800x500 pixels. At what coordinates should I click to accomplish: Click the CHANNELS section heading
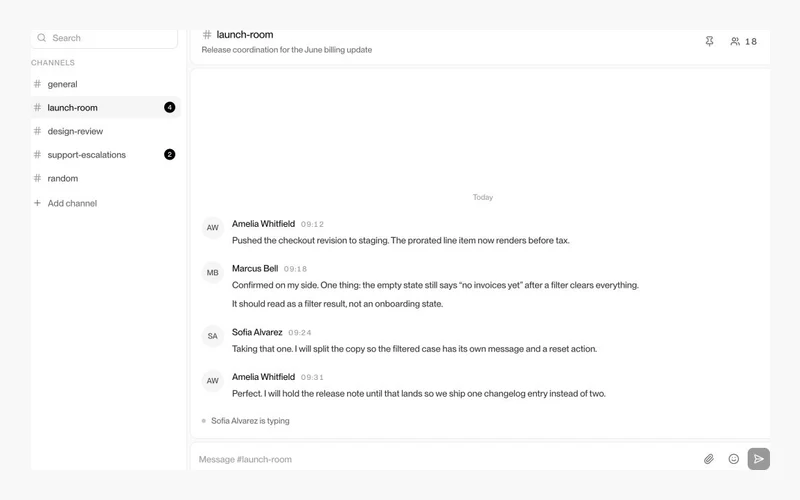click(x=53, y=63)
